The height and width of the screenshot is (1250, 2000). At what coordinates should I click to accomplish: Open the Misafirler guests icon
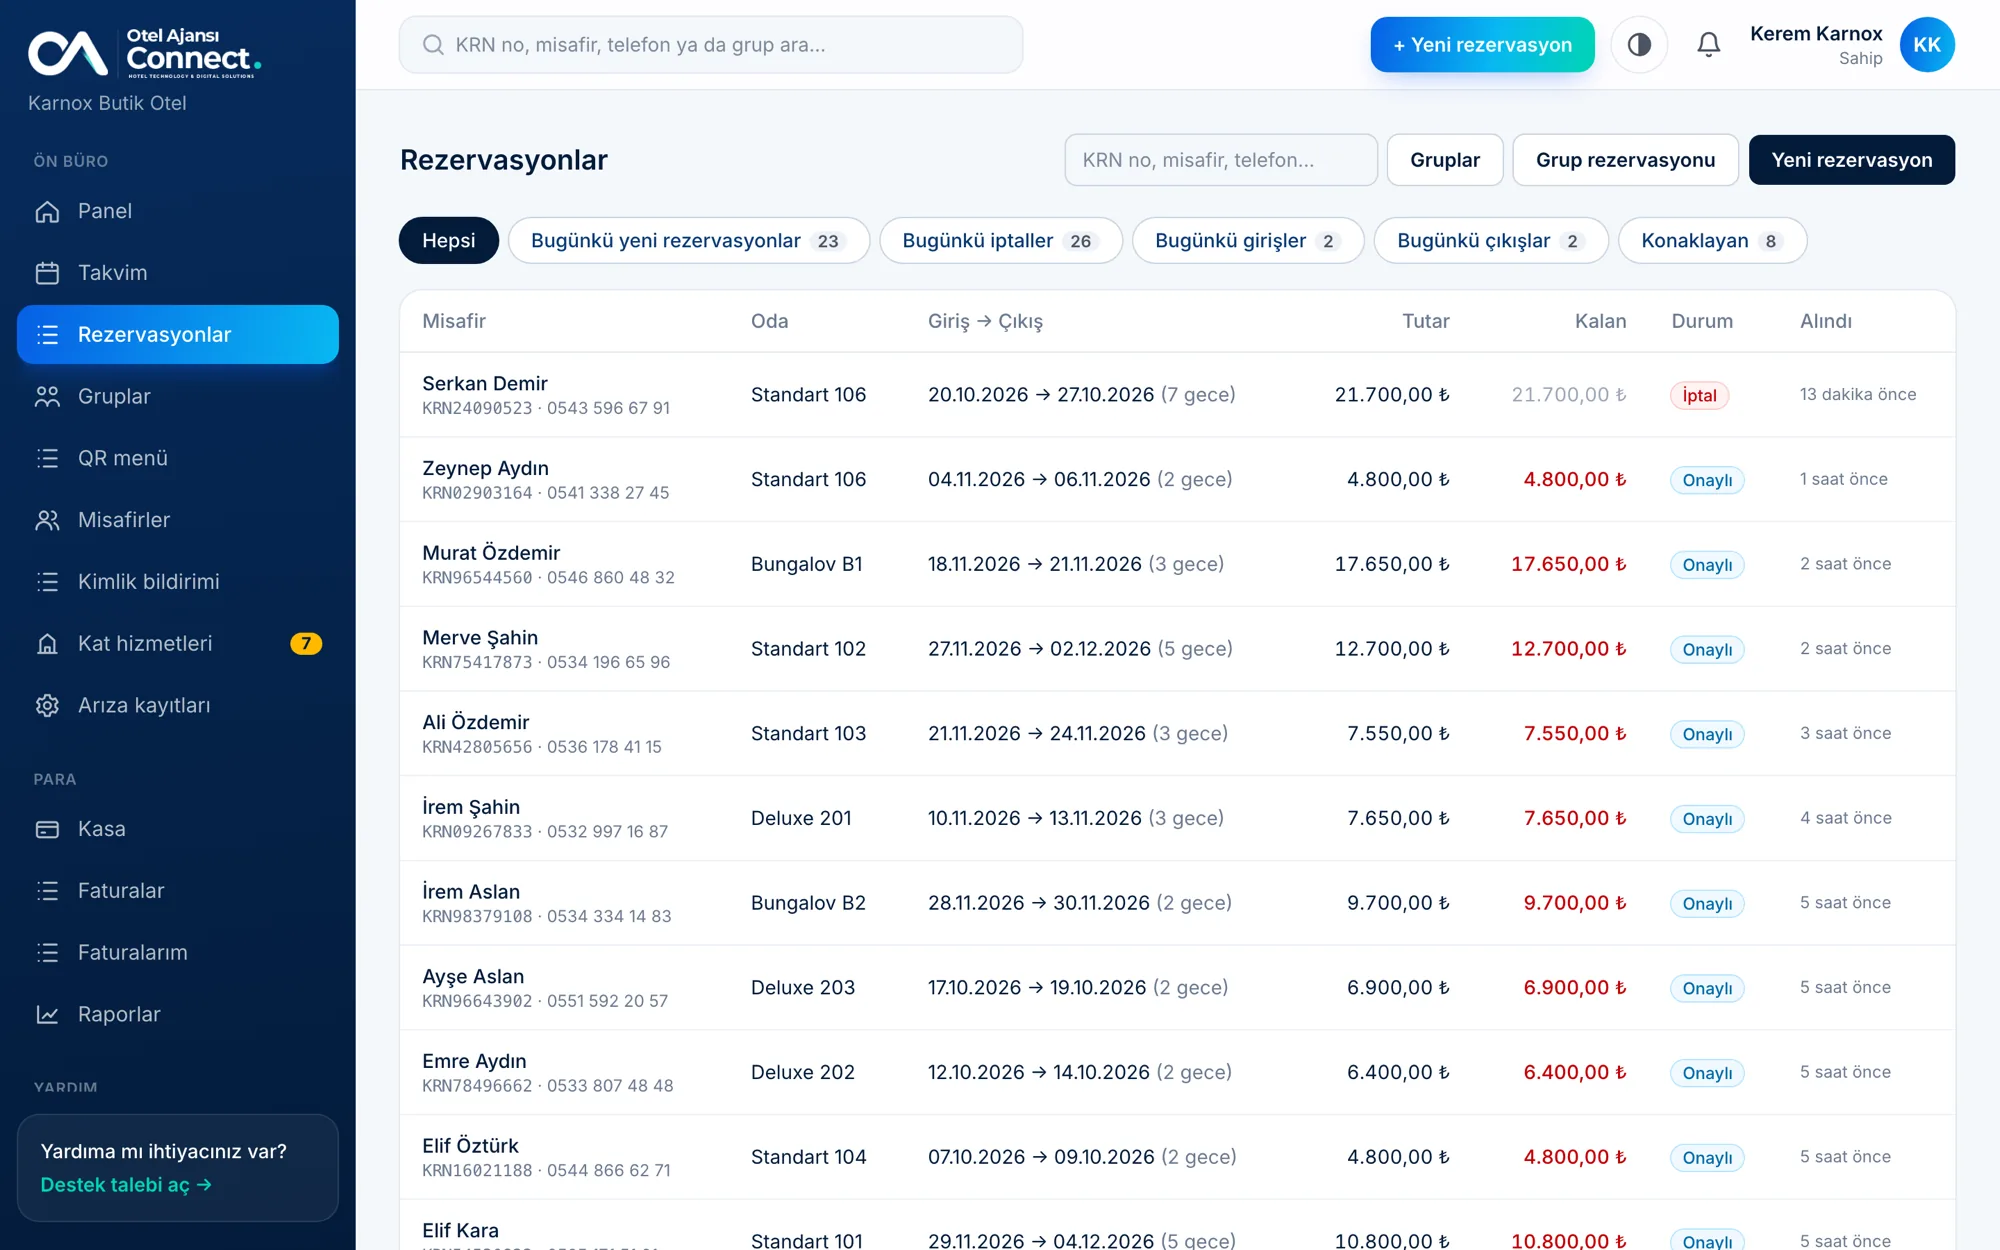[47, 520]
